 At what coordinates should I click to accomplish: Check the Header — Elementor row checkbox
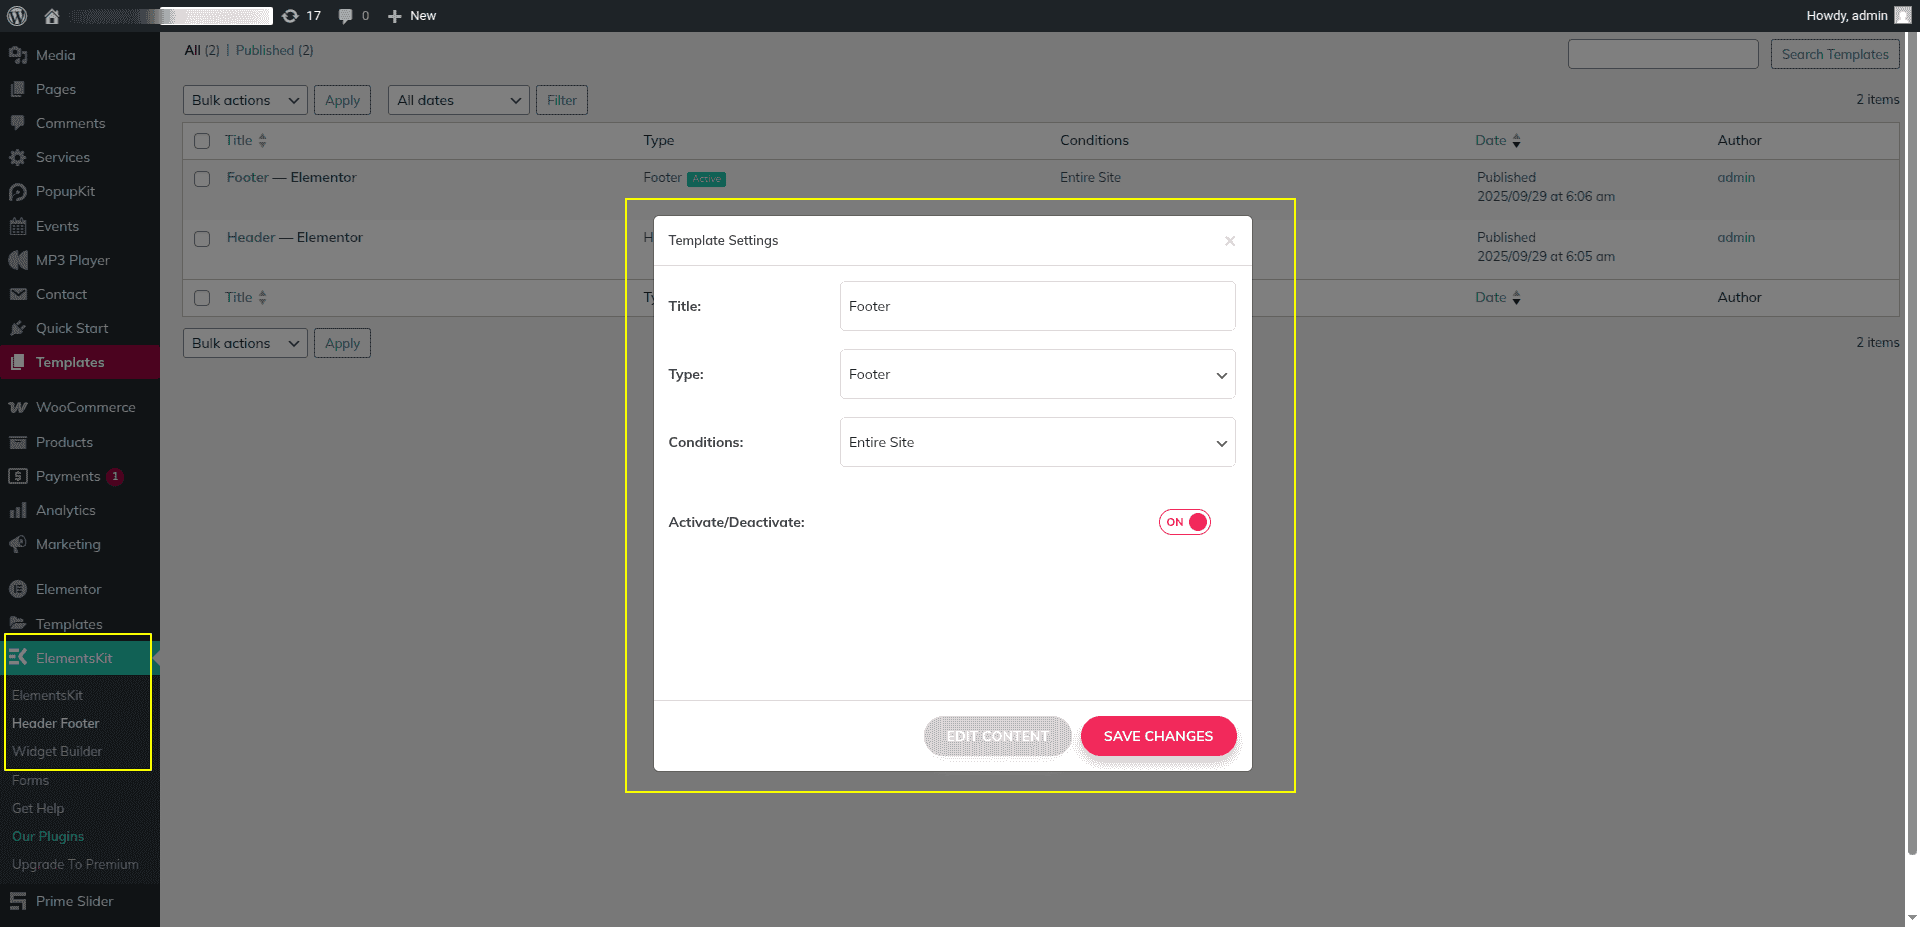pyautogui.click(x=202, y=239)
